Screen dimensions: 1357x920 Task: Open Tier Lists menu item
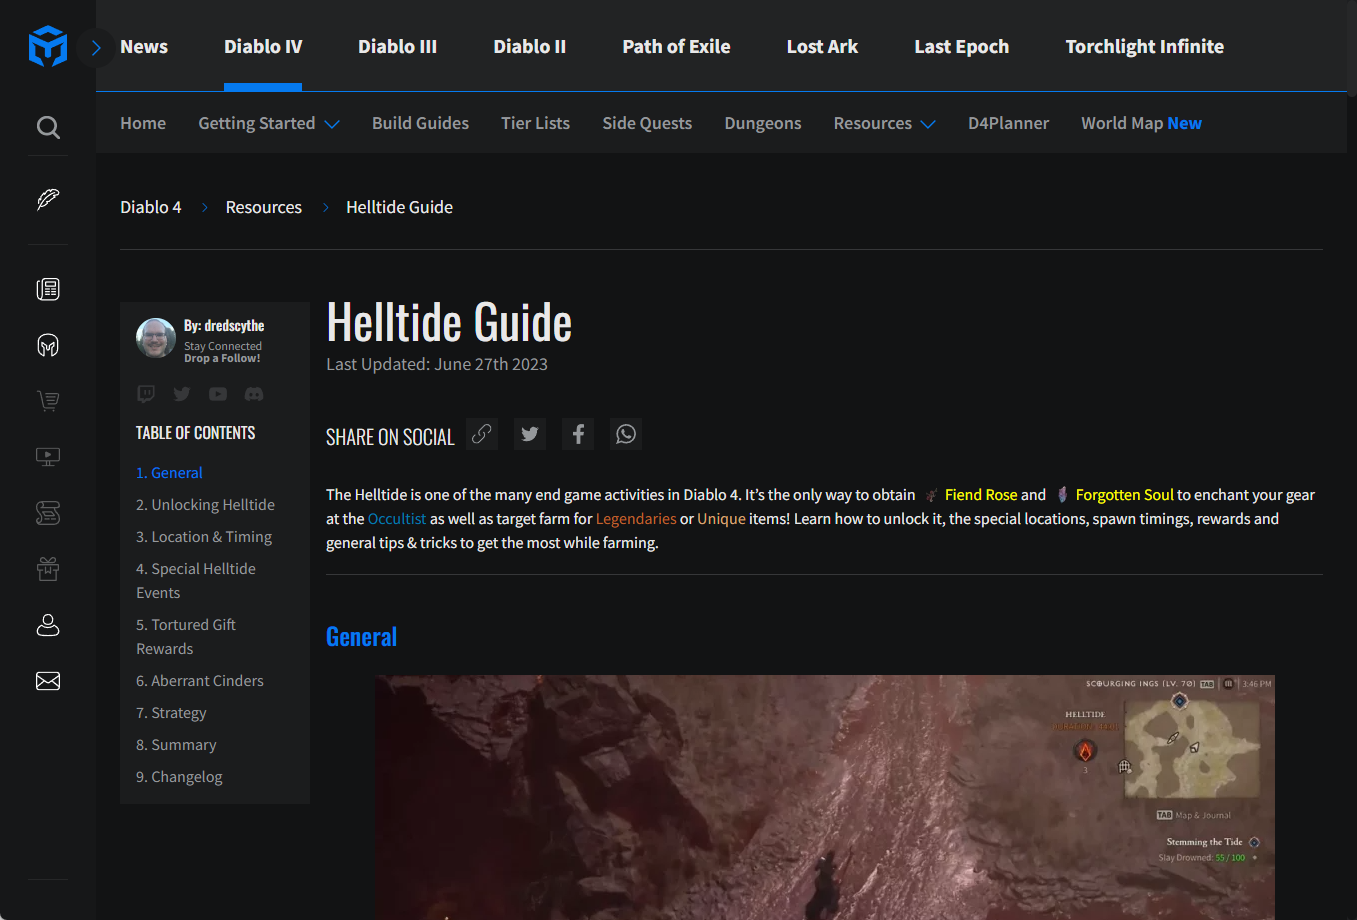pyautogui.click(x=535, y=123)
